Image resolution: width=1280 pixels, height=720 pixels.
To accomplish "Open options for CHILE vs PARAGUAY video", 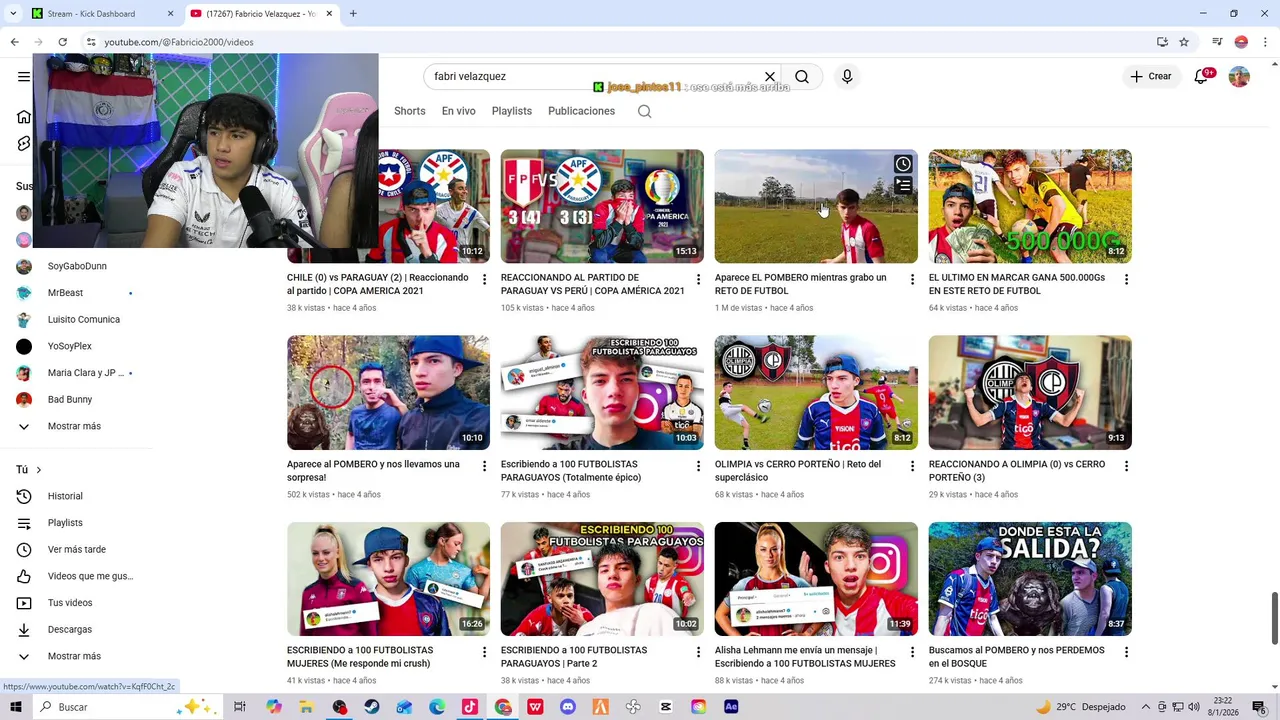I will coord(484,280).
